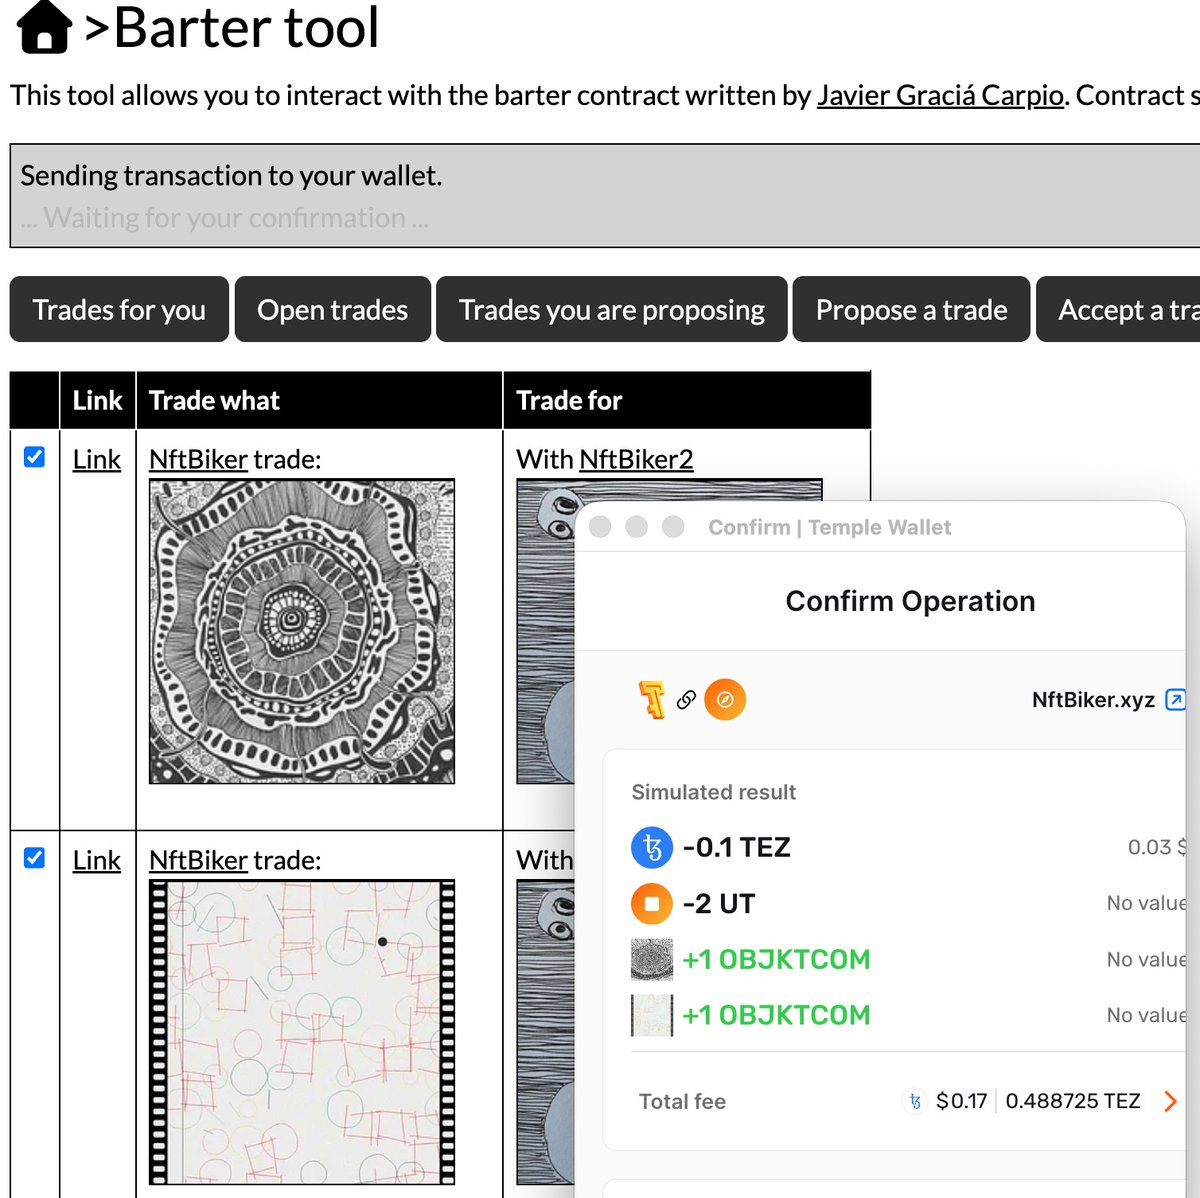Go to the home page icon
The height and width of the screenshot is (1198, 1200).
44,27
